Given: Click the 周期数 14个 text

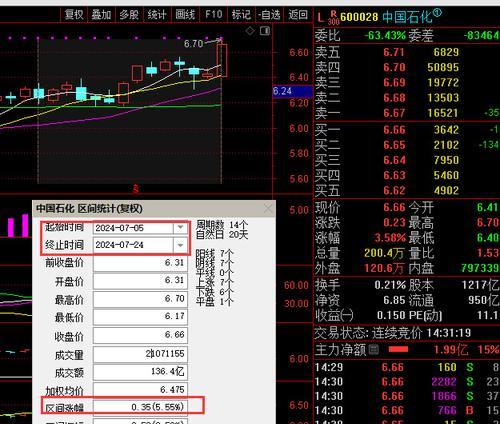Looking at the screenshot, I should pos(222,225).
